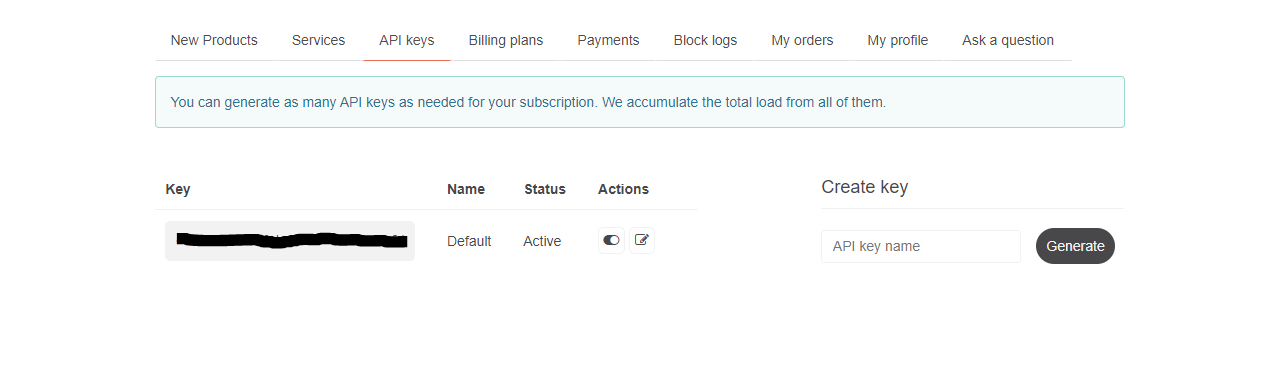Edit the Default API key name
1275x377 pixels.
click(x=642, y=240)
